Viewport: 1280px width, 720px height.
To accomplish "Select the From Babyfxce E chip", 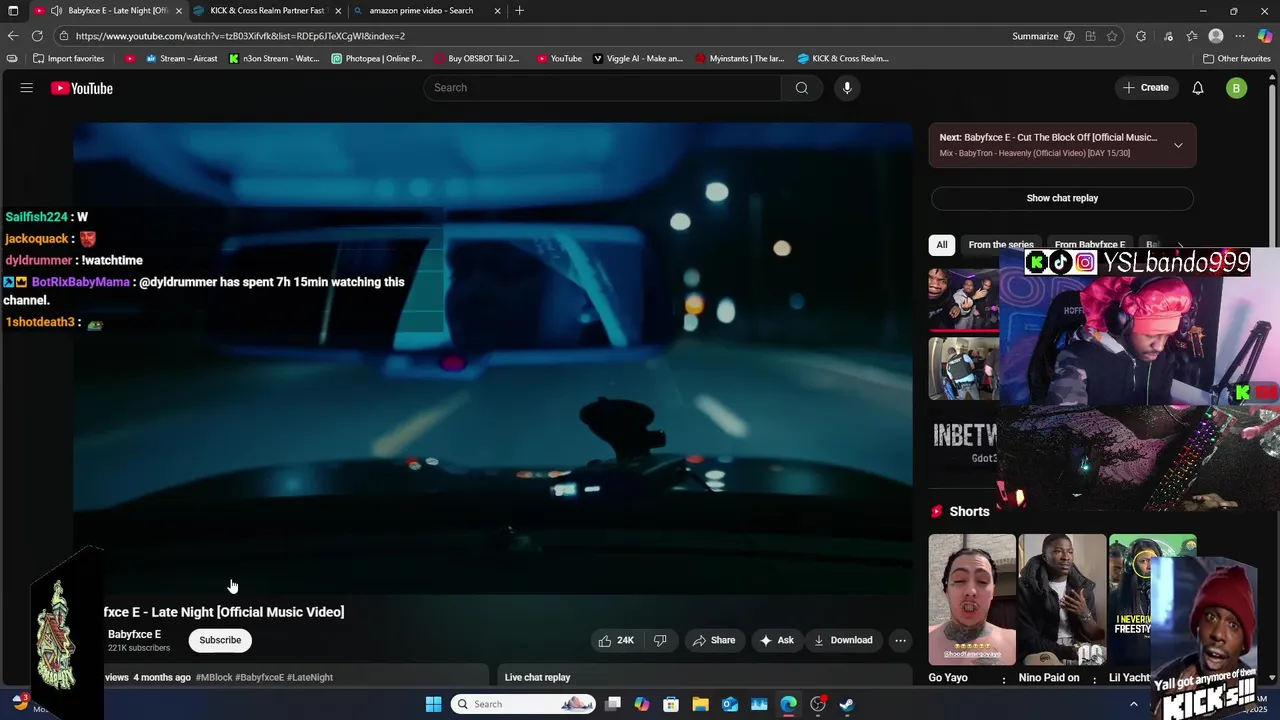I will 1090,245.
